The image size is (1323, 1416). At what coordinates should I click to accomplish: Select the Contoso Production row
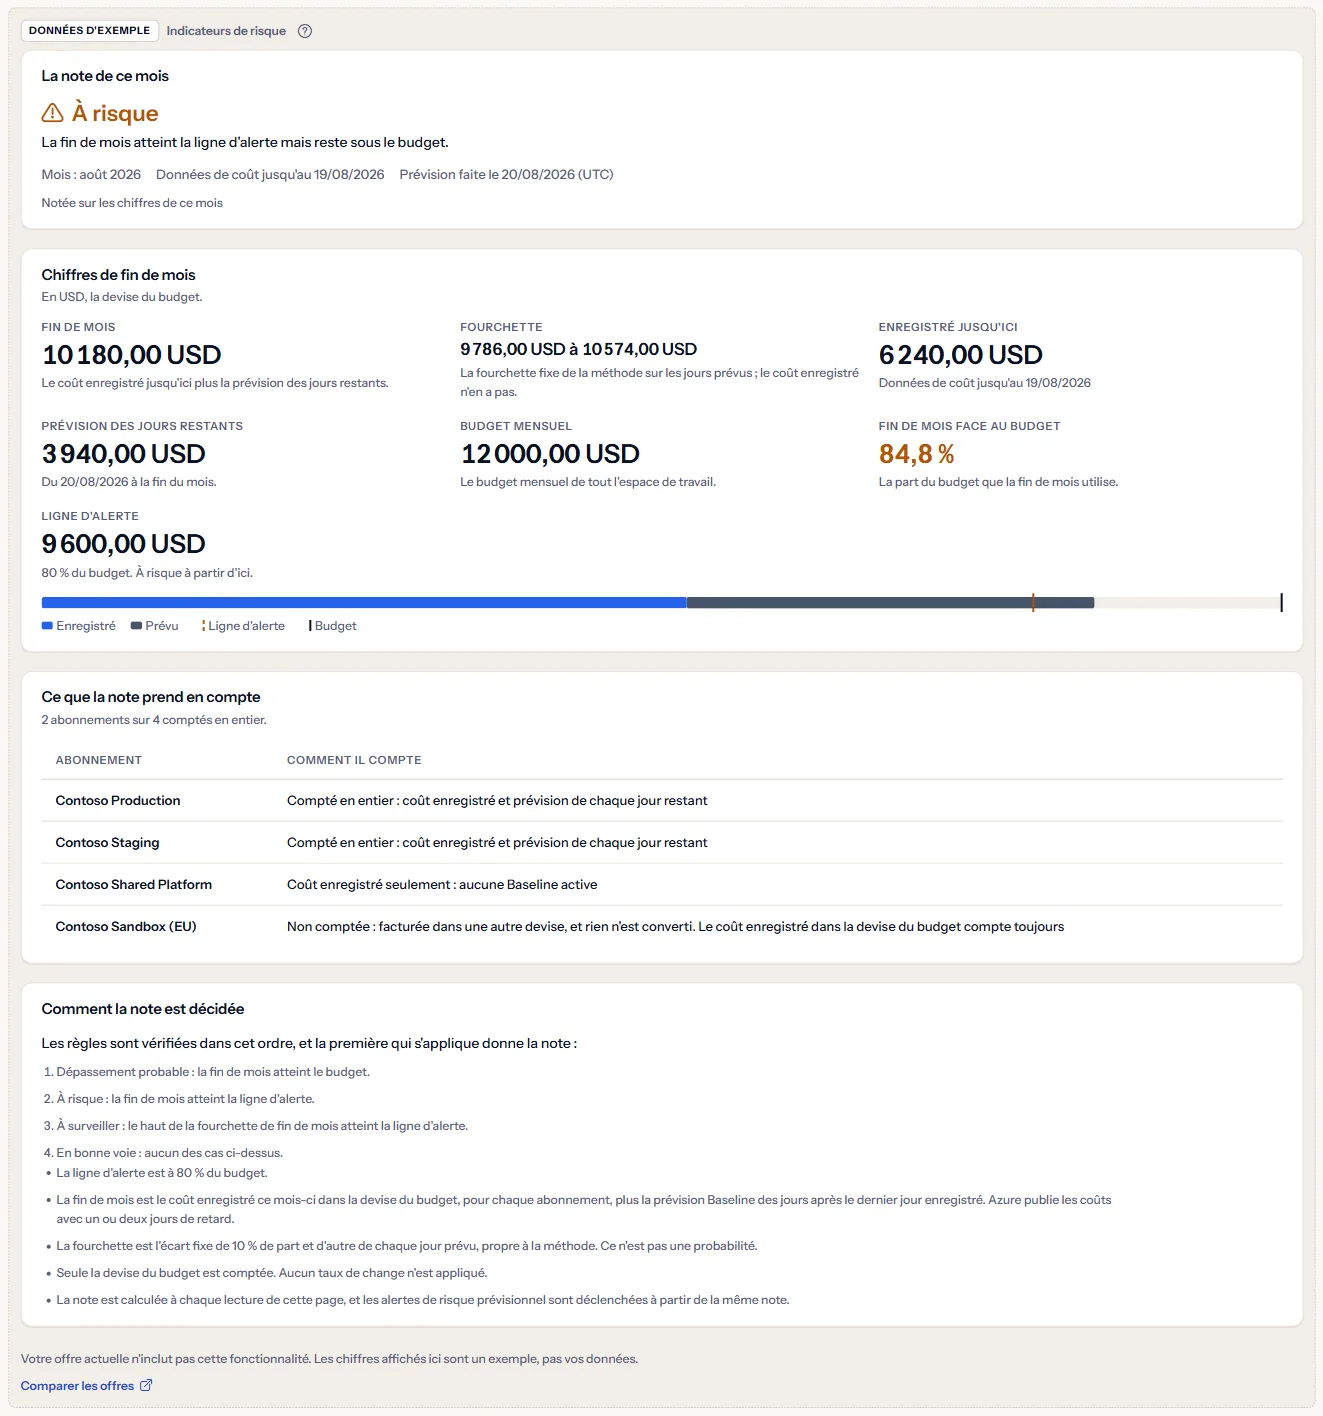(662, 801)
